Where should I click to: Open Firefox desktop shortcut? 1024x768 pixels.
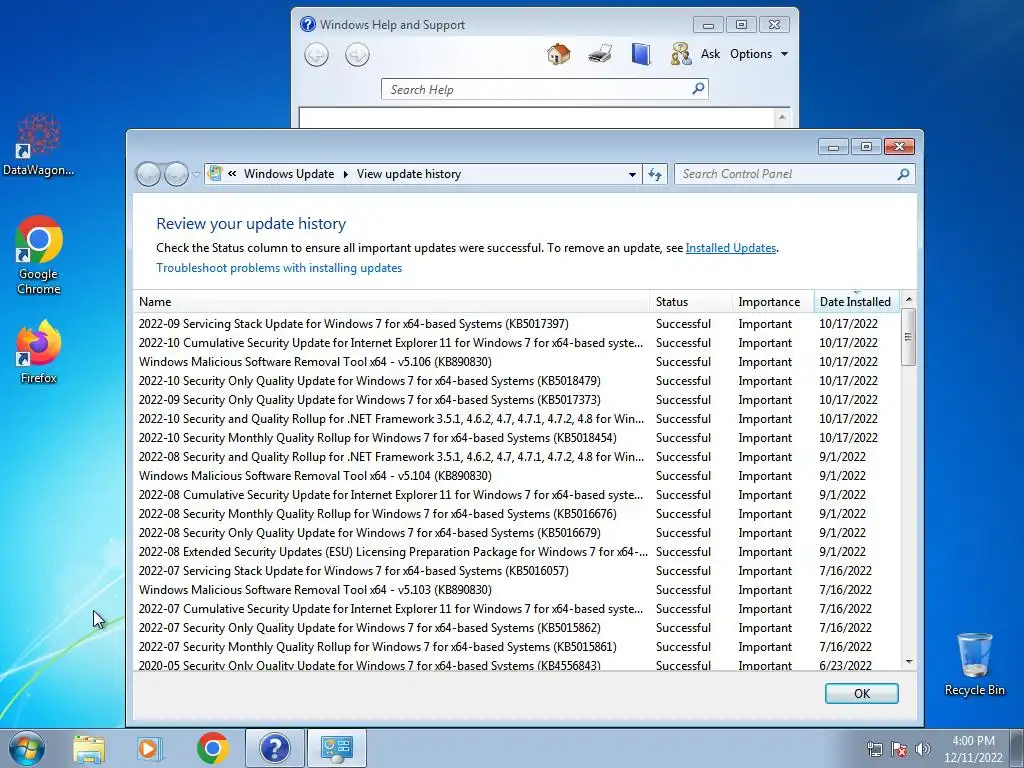[x=39, y=351]
